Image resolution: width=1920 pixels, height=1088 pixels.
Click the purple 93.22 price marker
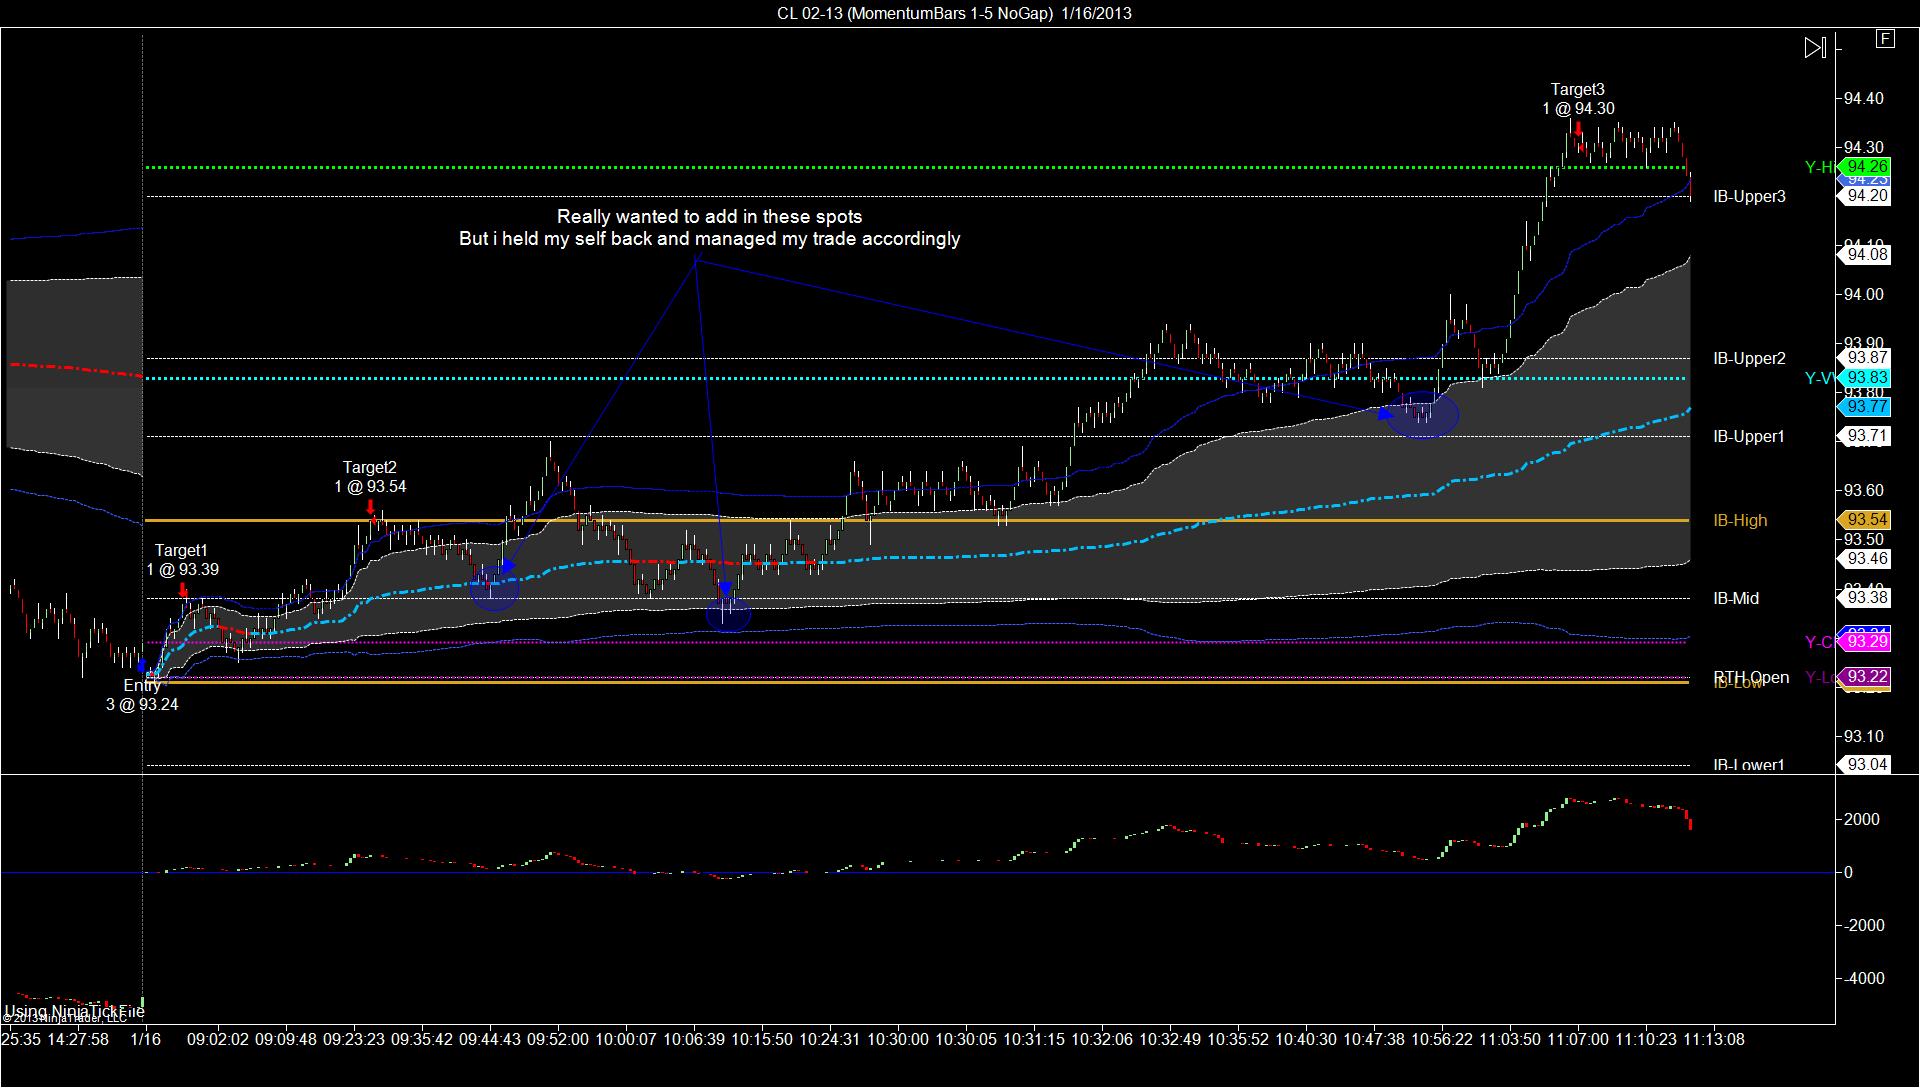click(1865, 677)
